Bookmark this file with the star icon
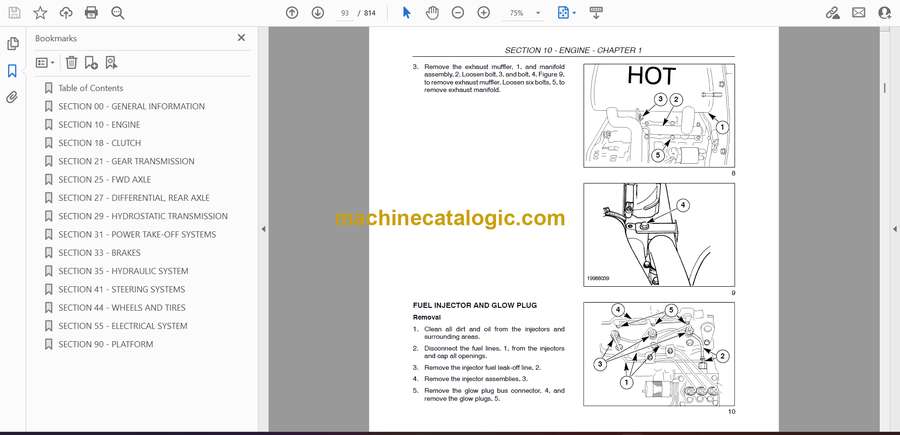Viewport: 900px width, 435px height. pos(40,13)
